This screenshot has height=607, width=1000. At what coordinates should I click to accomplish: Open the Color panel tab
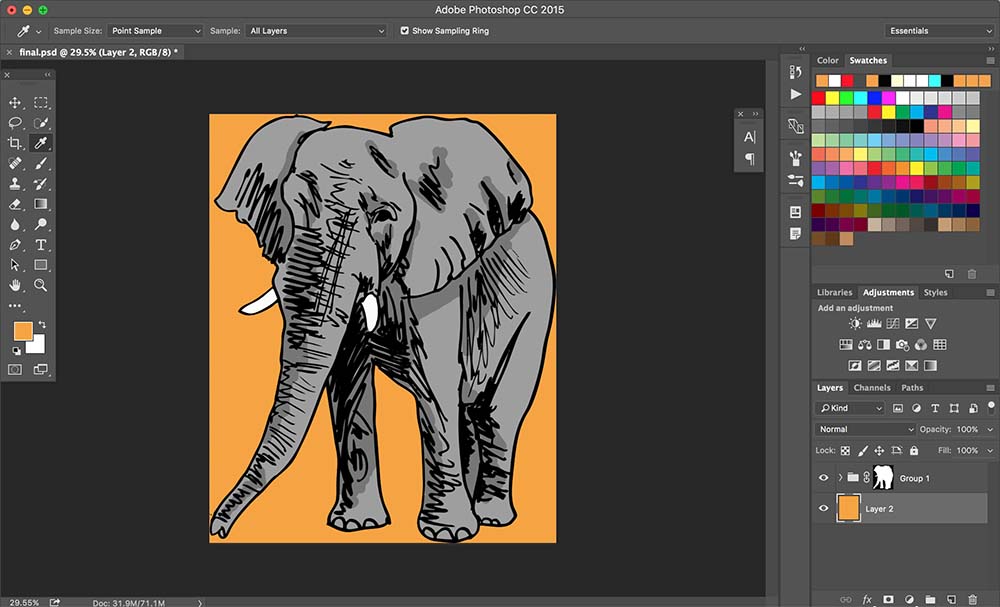(x=827, y=61)
